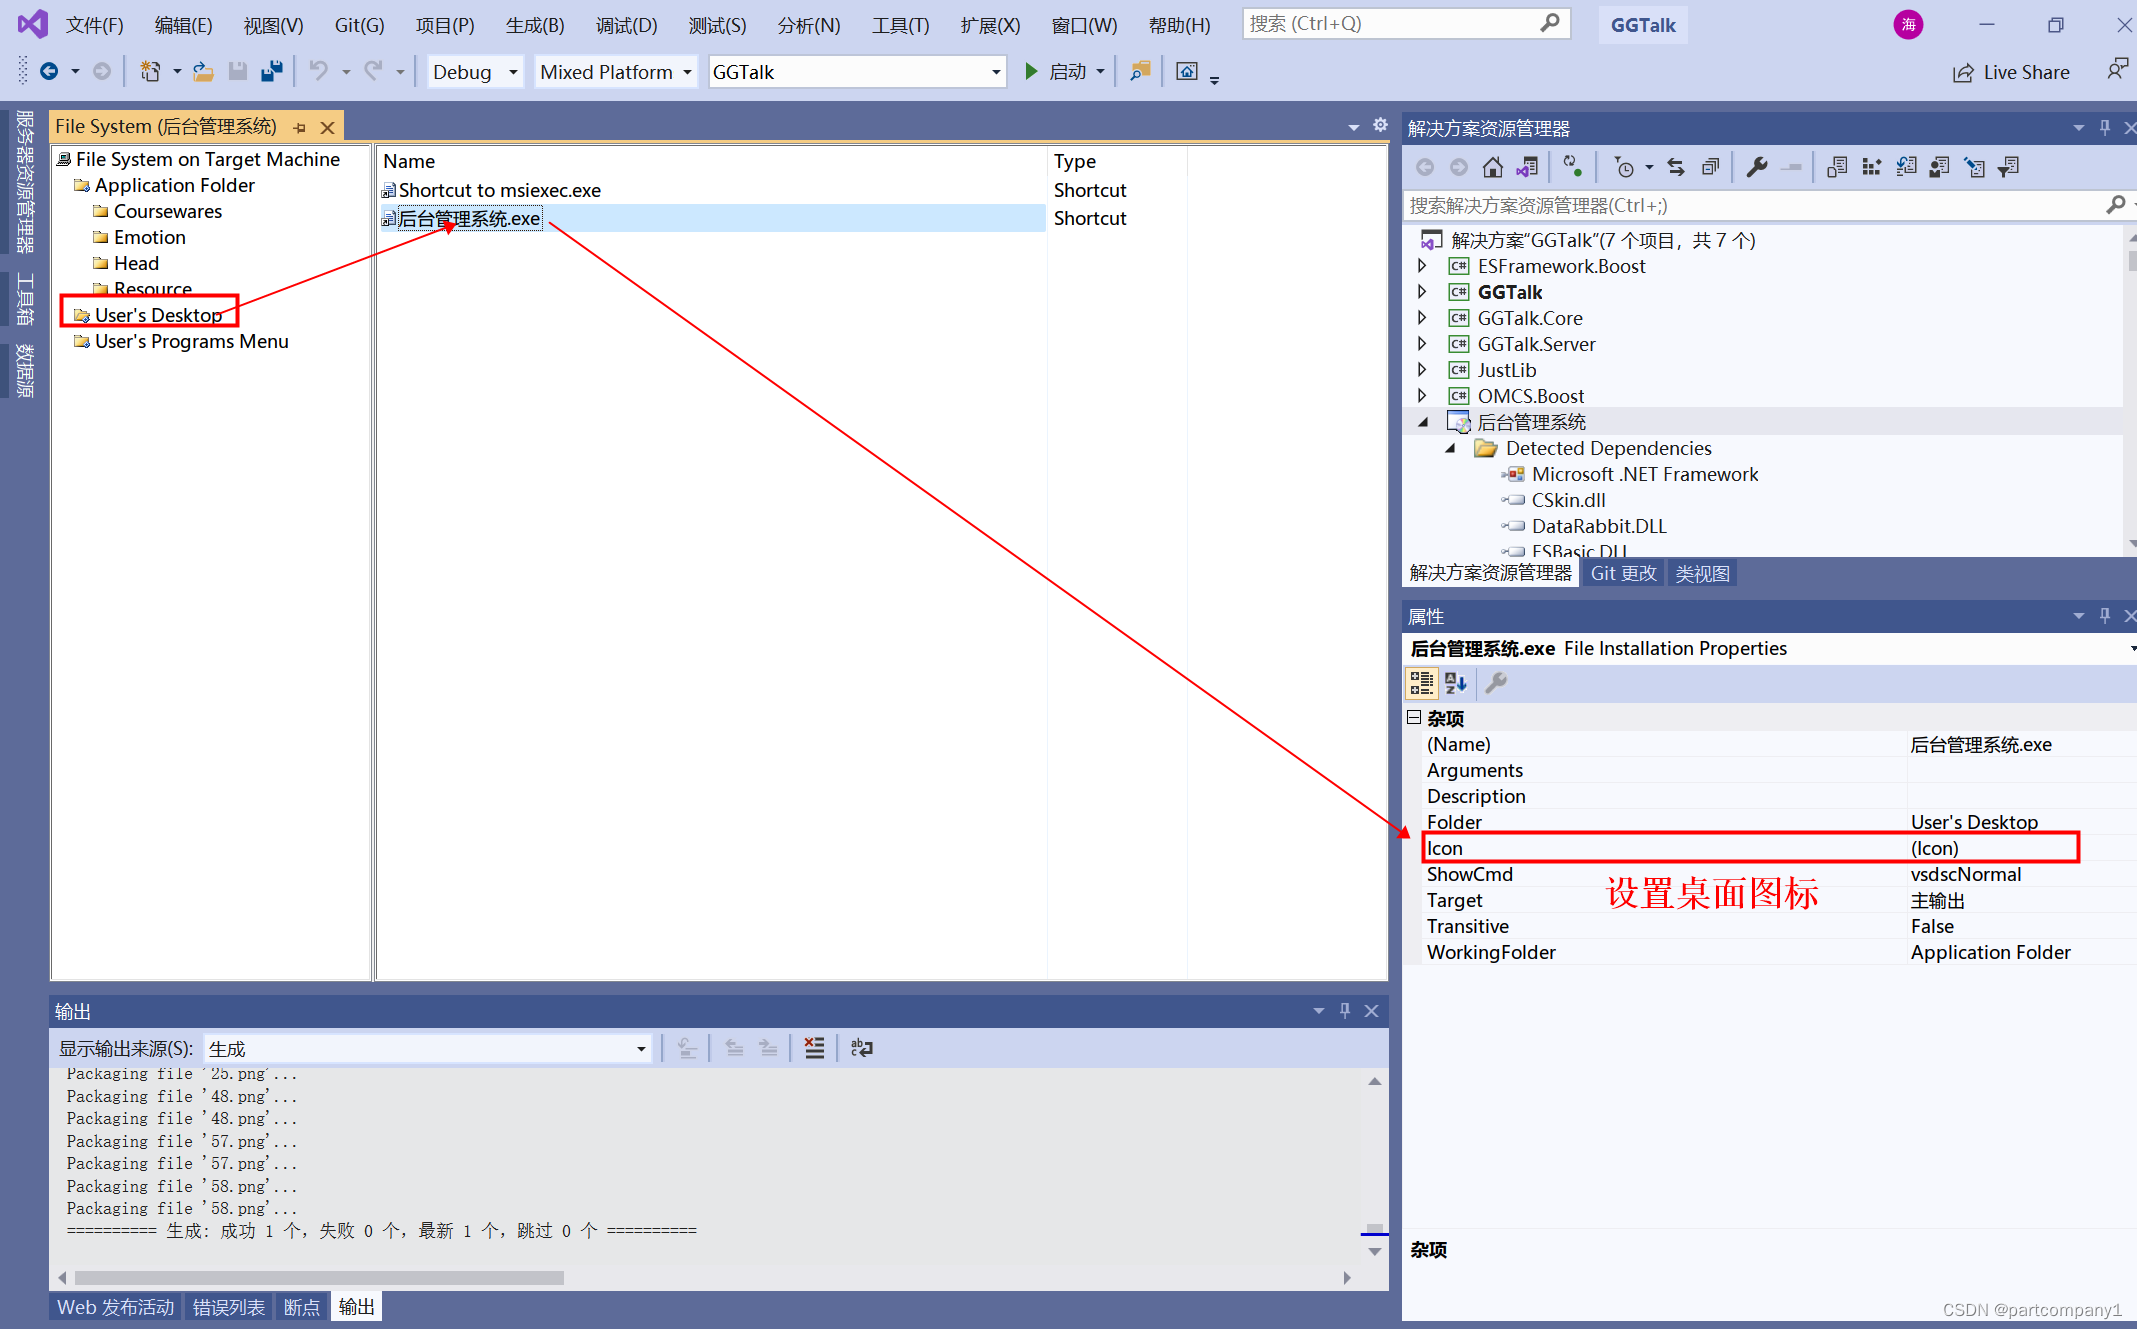
Task: Click the Open File folder icon
Action: [x=203, y=72]
